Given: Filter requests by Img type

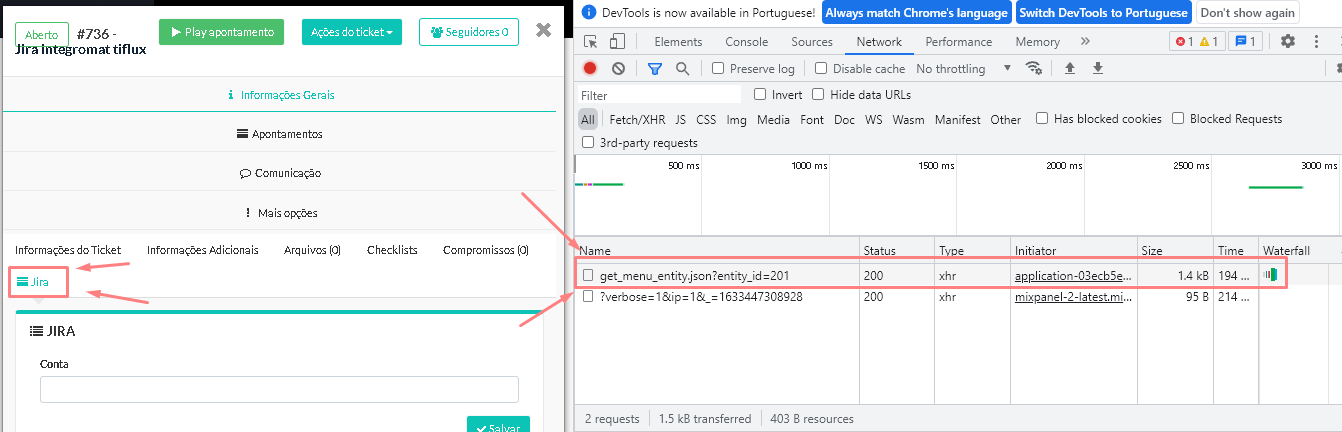Looking at the screenshot, I should tap(736, 119).
